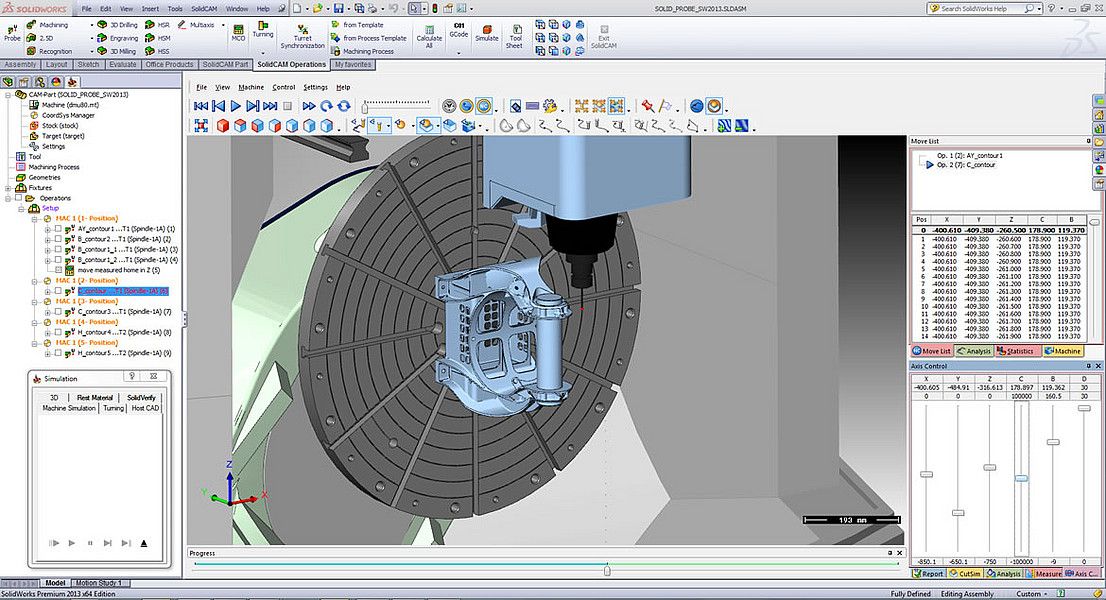This screenshot has height=600, width=1106.
Task: Click the 3D Drilling operation icon
Action: click(102, 25)
